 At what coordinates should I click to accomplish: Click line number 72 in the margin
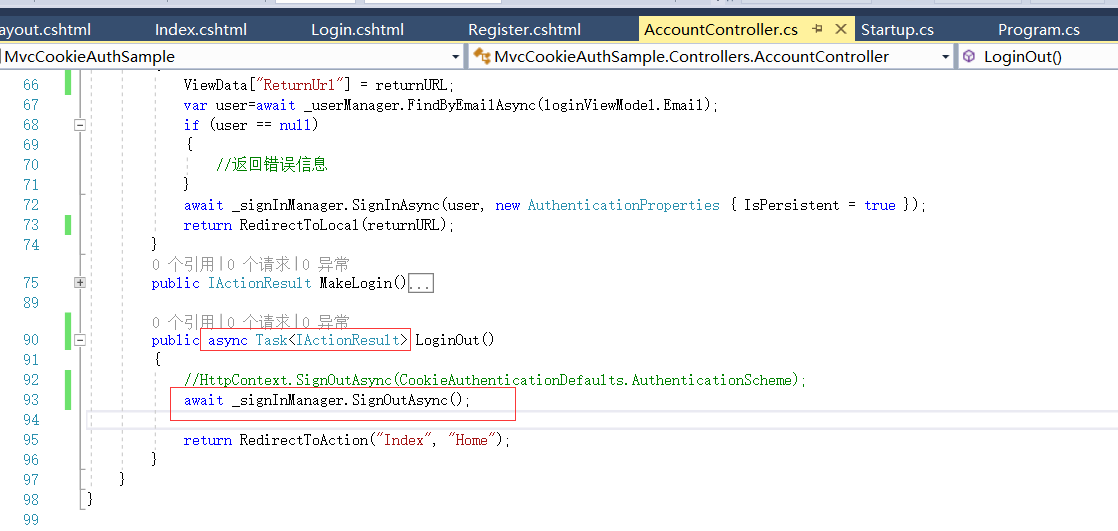pyautogui.click(x=31, y=205)
